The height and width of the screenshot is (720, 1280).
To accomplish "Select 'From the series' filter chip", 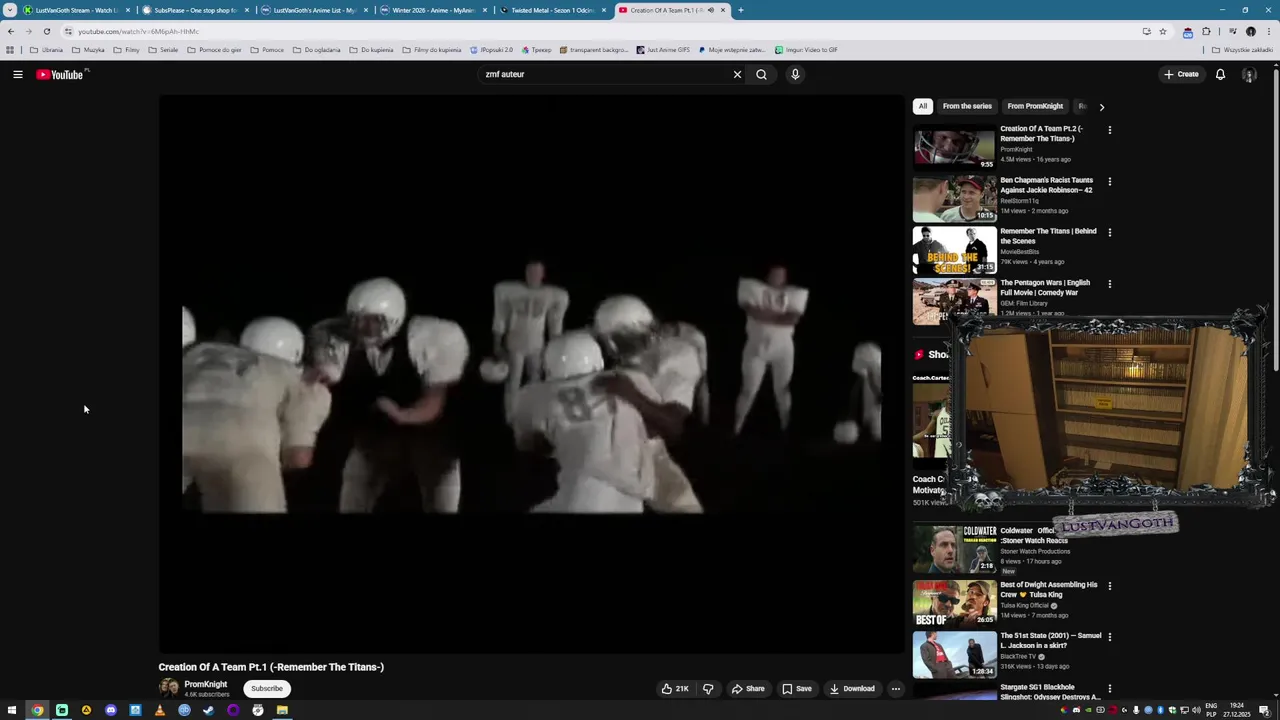I will (967, 106).
